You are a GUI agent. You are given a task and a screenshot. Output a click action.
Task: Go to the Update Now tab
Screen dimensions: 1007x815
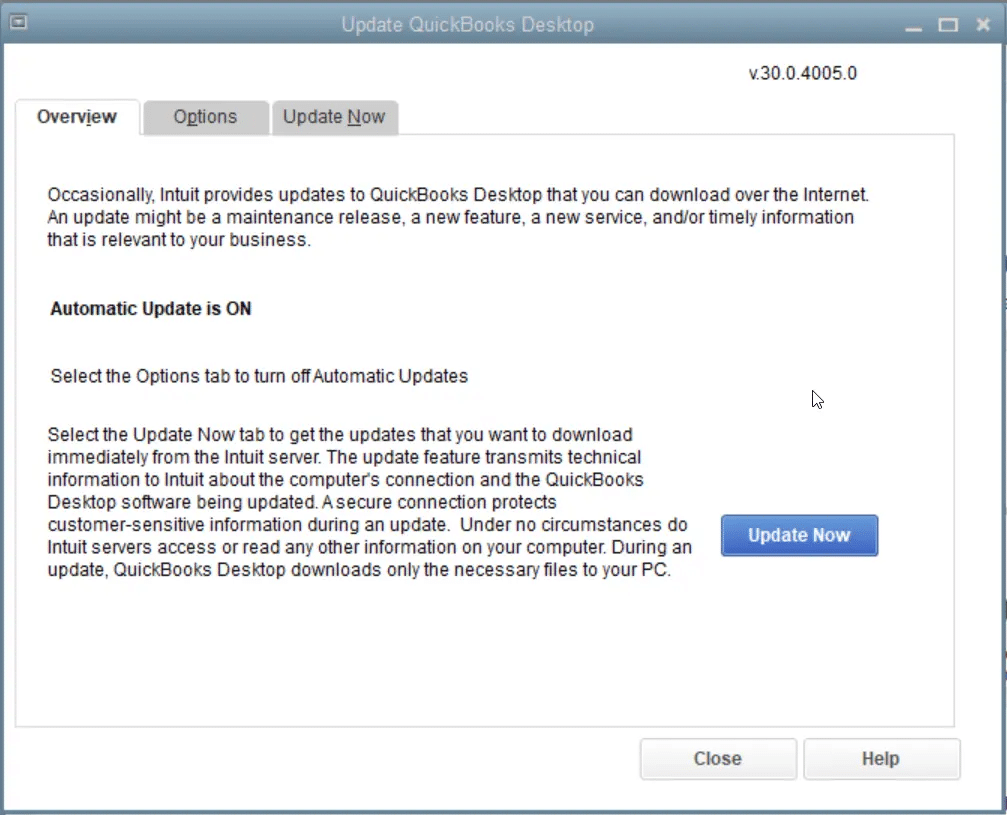335,117
